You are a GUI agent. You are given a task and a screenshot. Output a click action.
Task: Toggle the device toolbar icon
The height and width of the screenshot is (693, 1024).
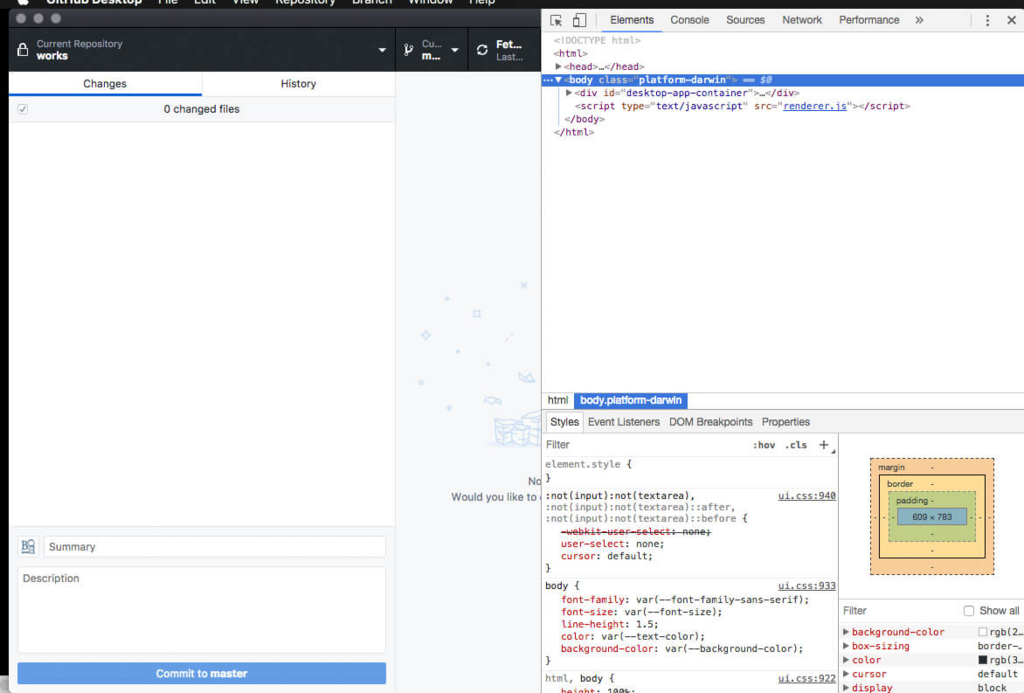[x=579, y=20]
